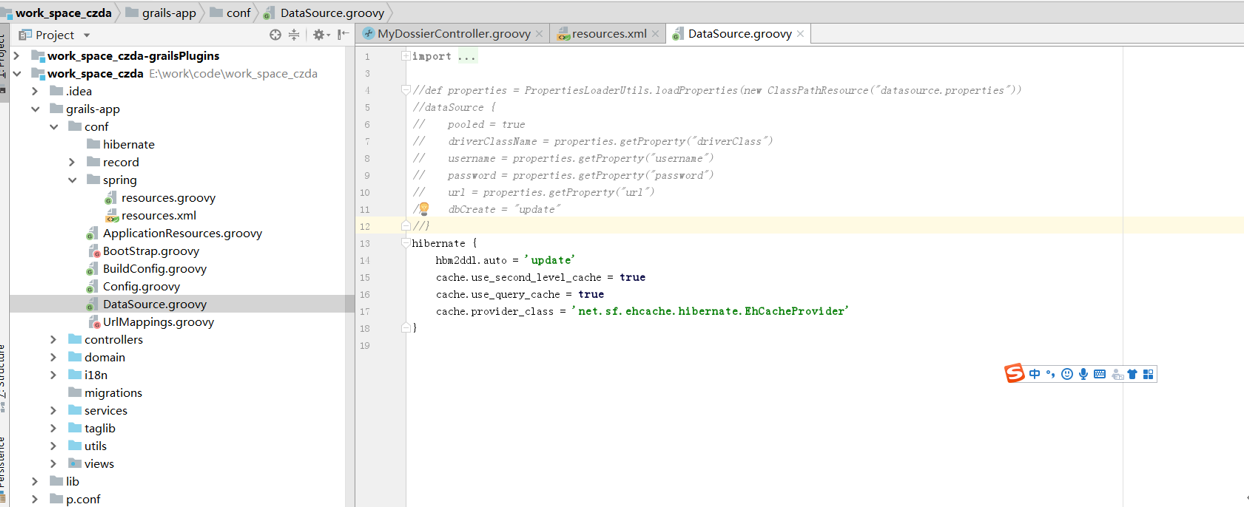The height and width of the screenshot is (507, 1249).
Task: Click the yellow lightbulb intention icon
Action: pos(424,209)
